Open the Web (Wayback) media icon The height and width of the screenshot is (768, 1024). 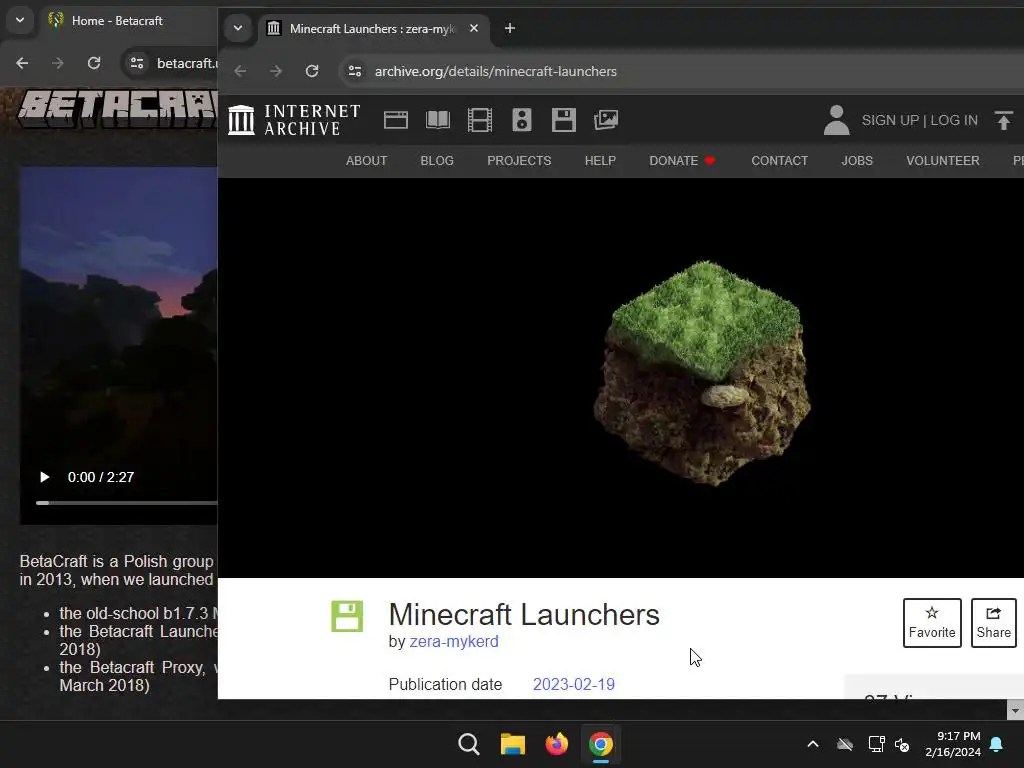(396, 120)
